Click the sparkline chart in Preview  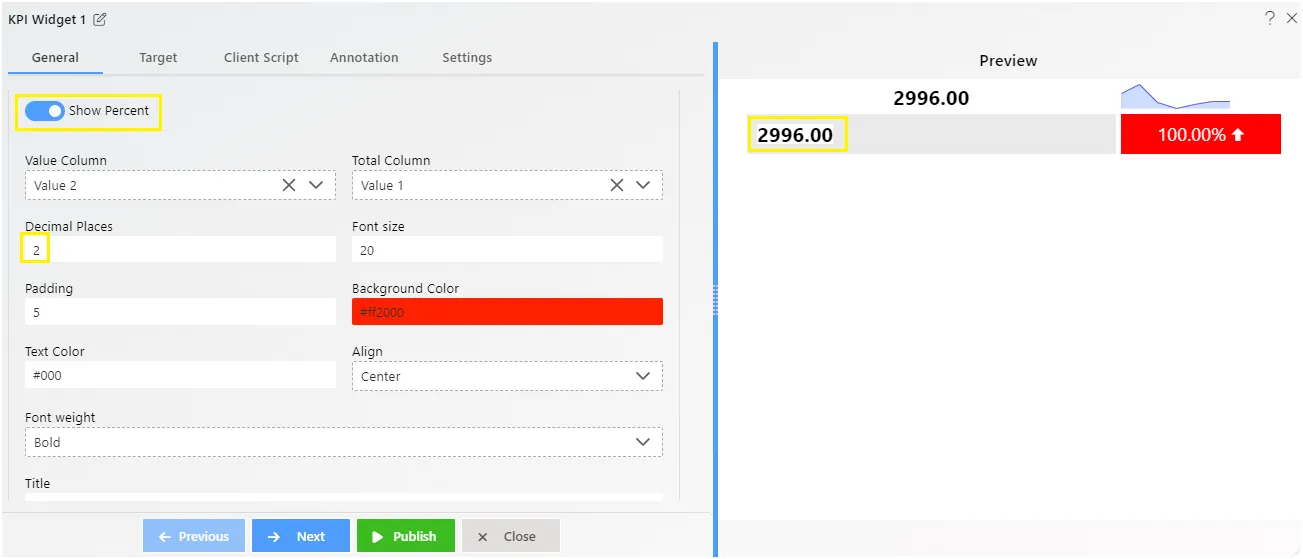click(x=1175, y=97)
